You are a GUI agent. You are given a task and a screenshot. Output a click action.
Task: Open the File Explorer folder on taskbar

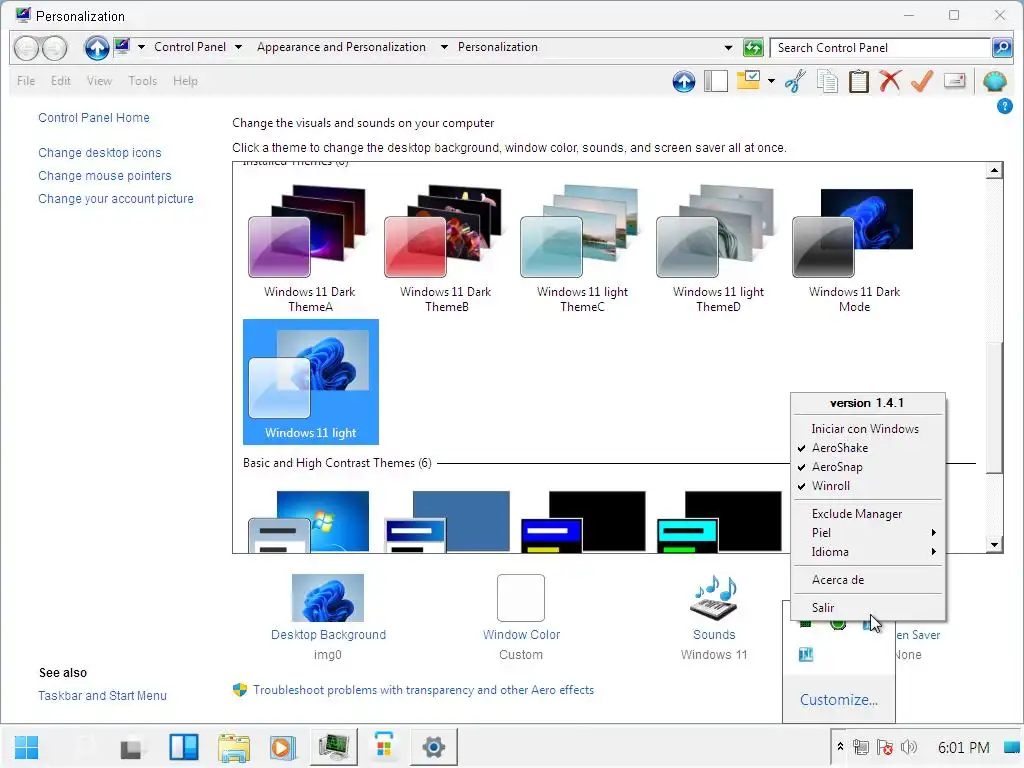[234, 747]
